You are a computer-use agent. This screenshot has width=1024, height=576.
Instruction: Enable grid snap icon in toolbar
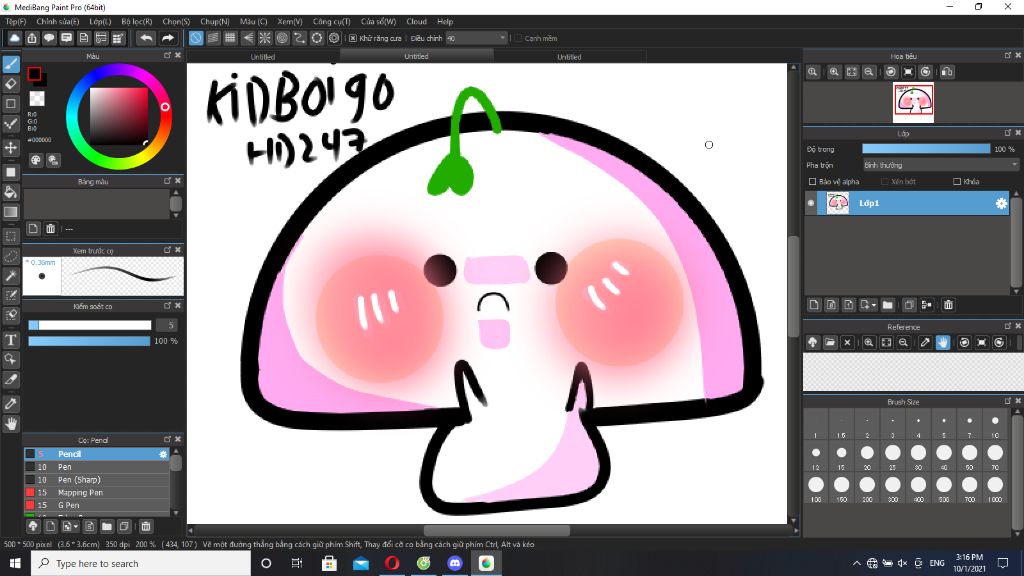[230, 38]
